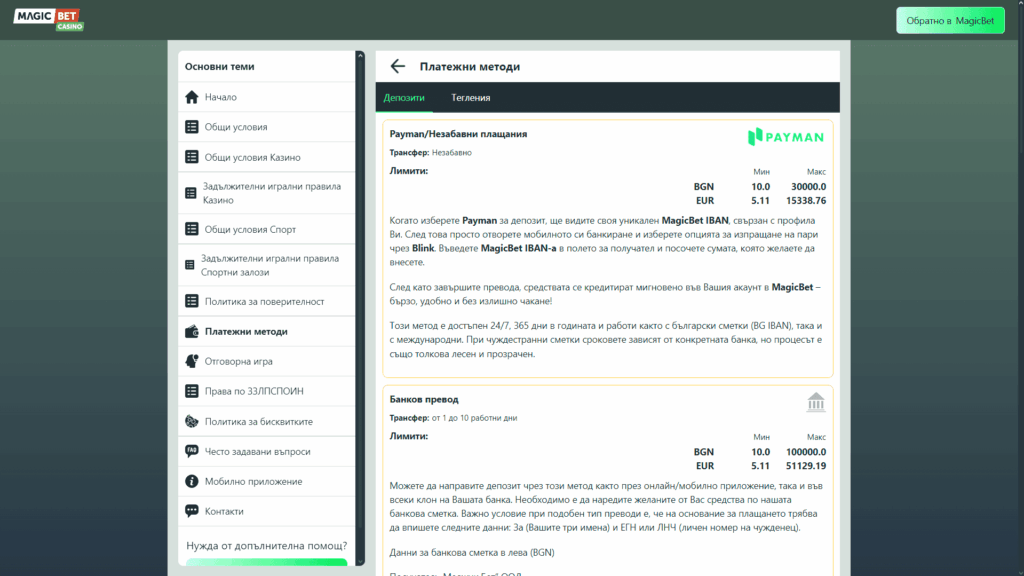
Task: Click the sidebar vertical scrollbar
Action: 360,300
